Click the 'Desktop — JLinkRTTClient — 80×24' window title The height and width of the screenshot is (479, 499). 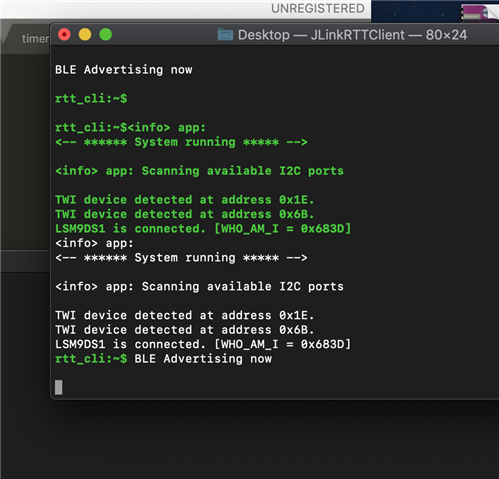352,35
